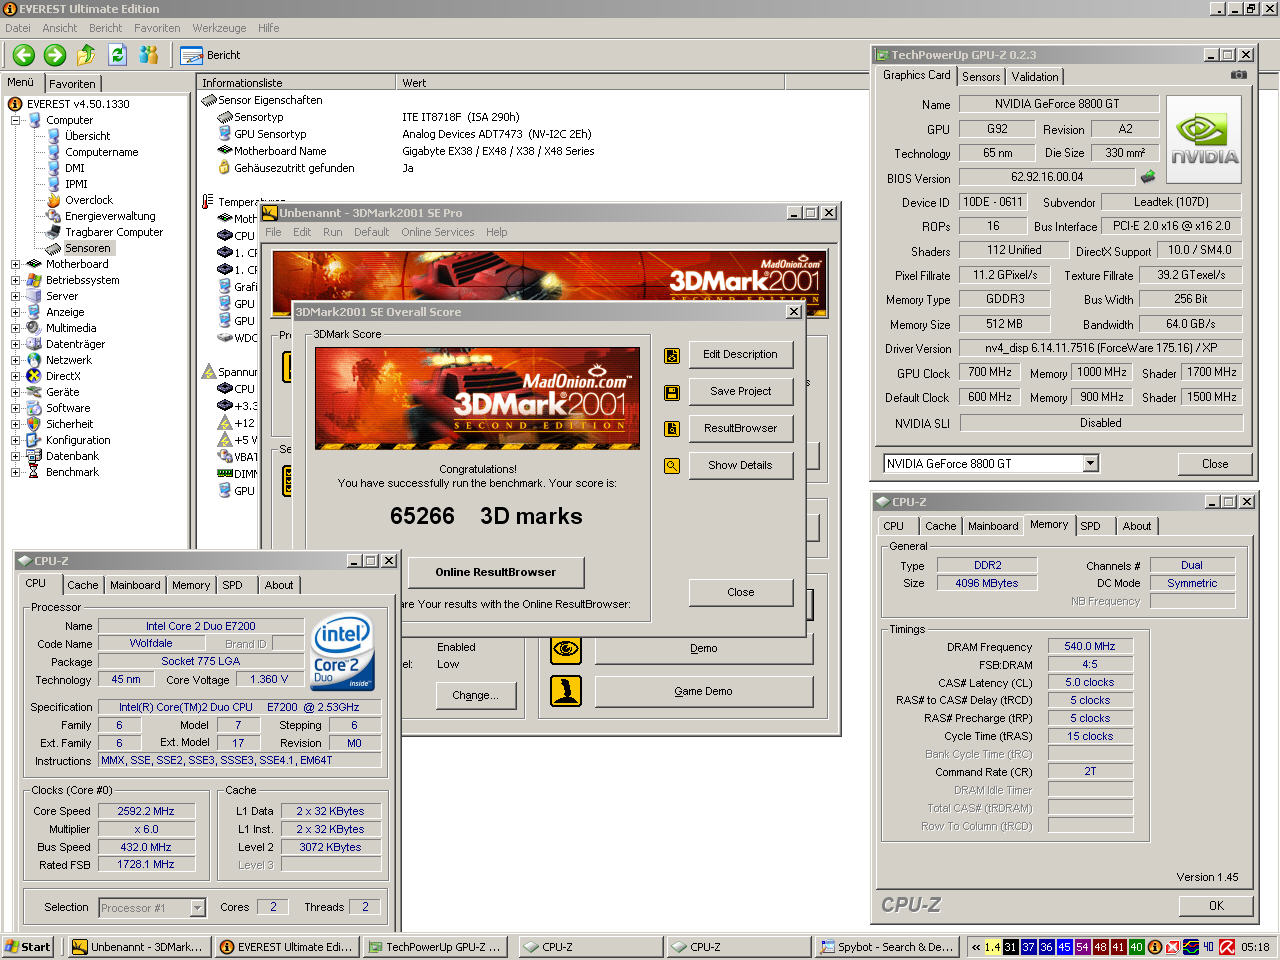Screen dimensions: 1280x960
Task: Click the Show Details button
Action: tap(740, 465)
